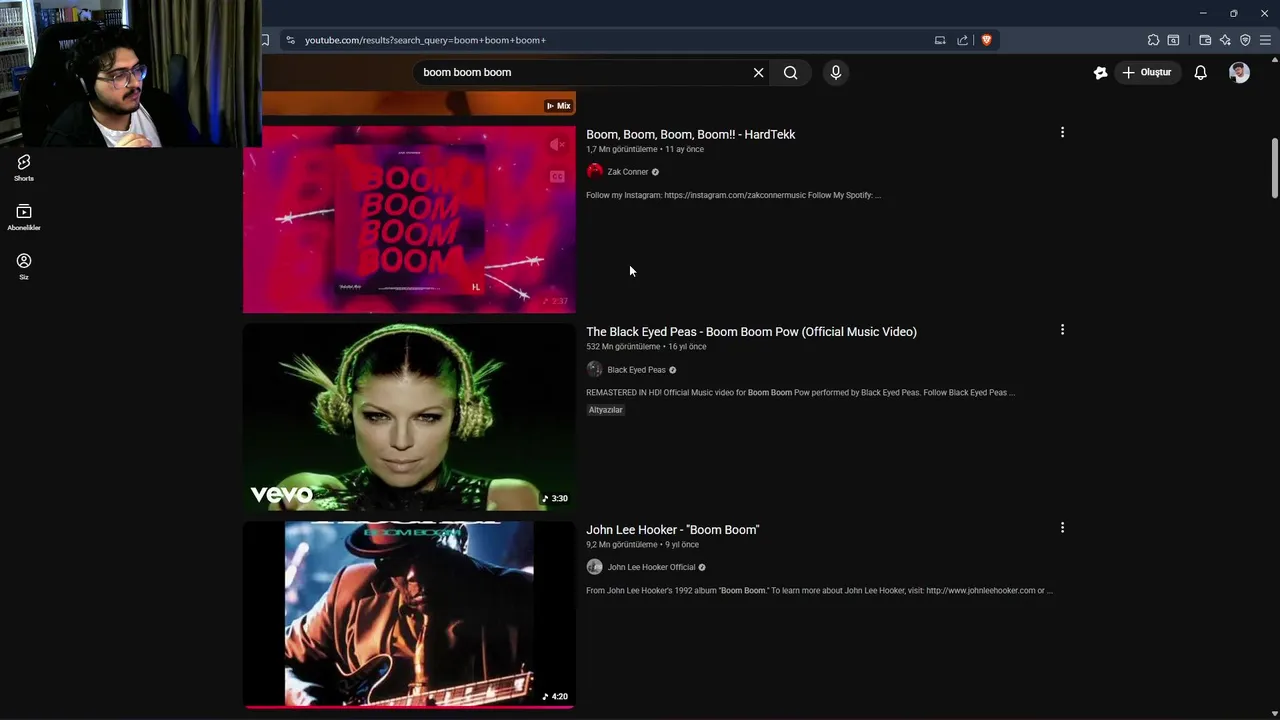Viewport: 1280px width, 720px height.
Task: Play the HardTekk Boom Boom thumbnail
Action: point(409,219)
